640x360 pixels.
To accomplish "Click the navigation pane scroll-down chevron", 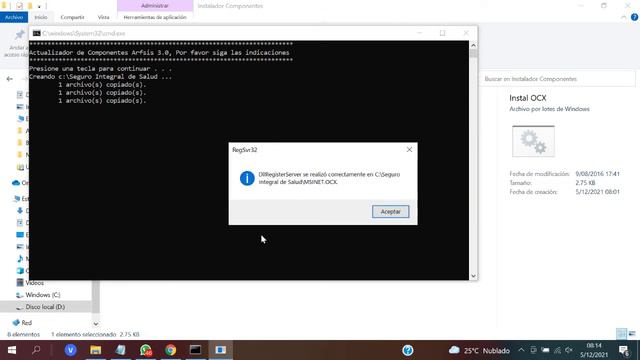I will tap(96, 324).
